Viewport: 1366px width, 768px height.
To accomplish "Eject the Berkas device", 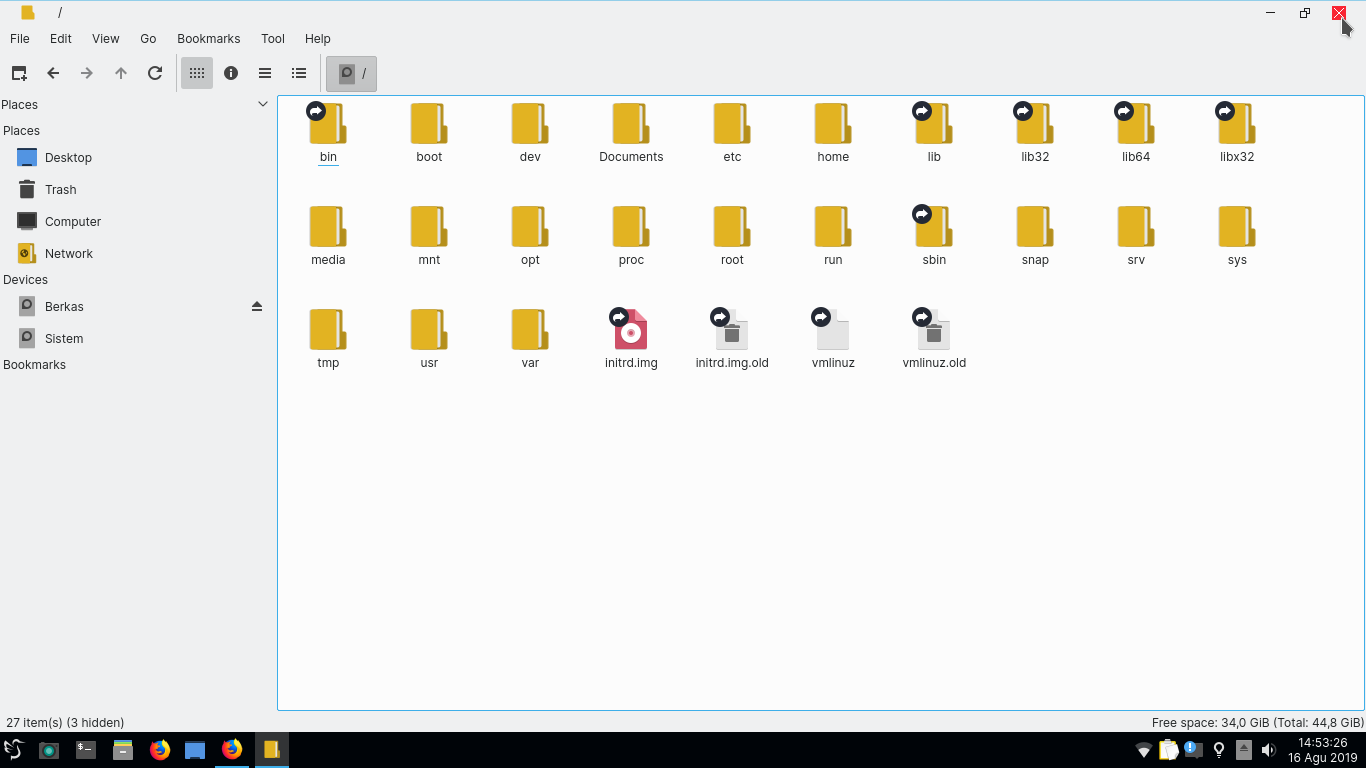I will point(257,307).
